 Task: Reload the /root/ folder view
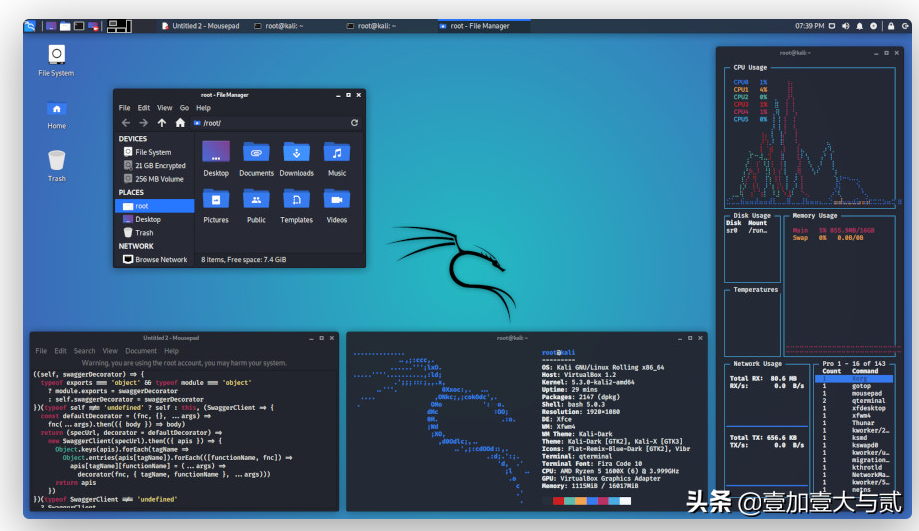coord(354,123)
